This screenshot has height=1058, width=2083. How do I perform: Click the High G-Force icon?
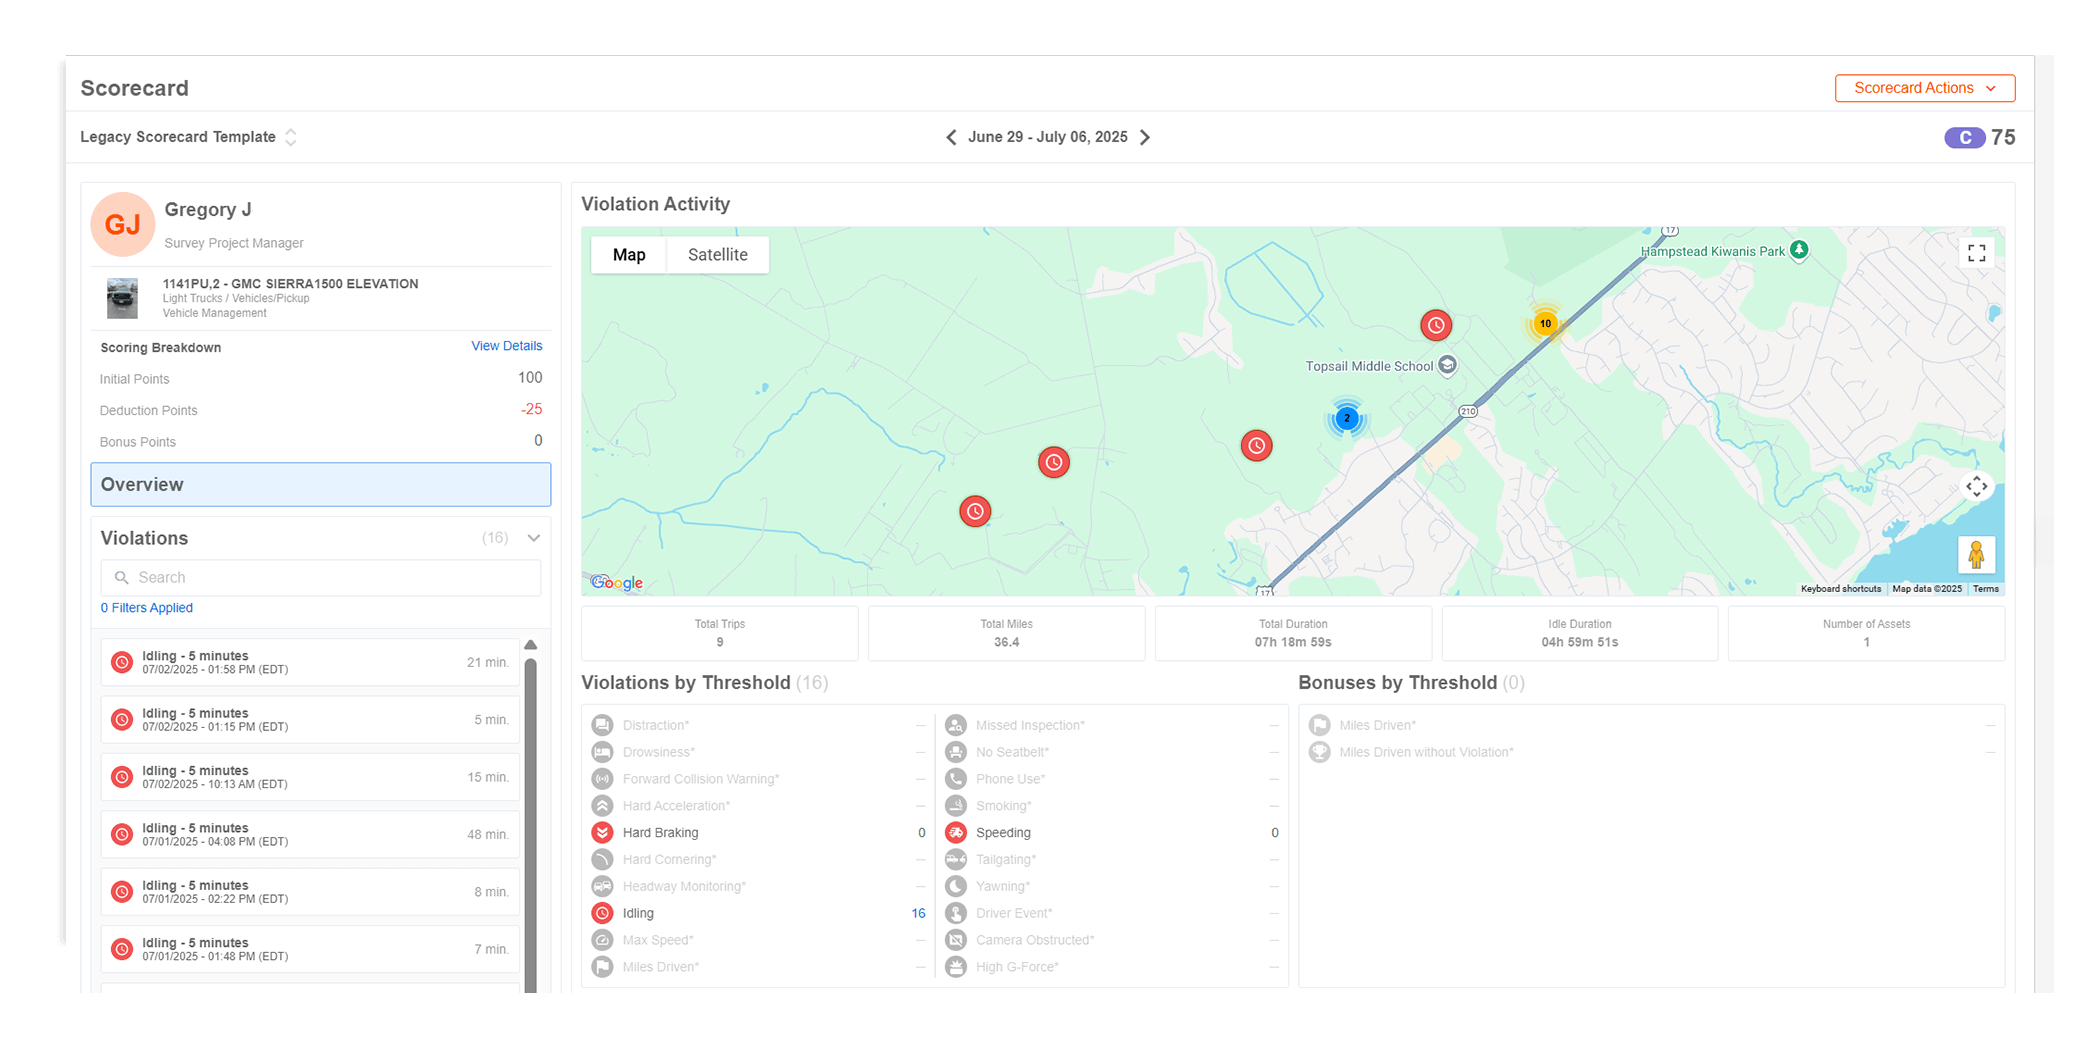tap(956, 967)
